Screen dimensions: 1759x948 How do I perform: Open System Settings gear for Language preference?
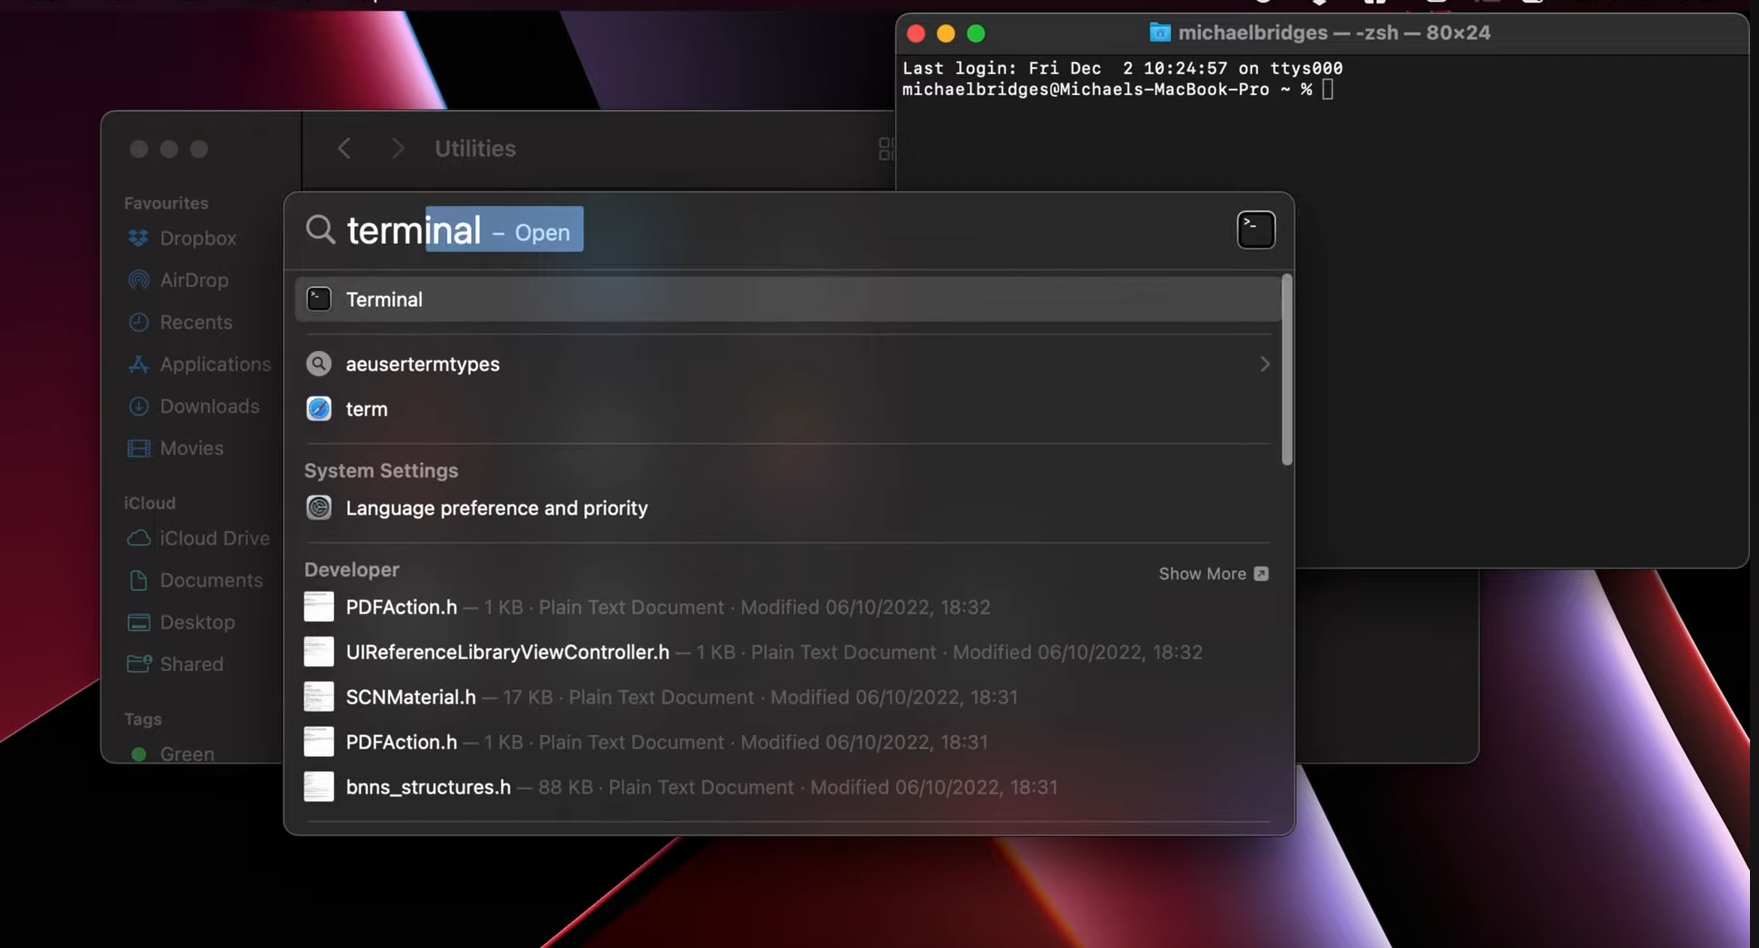(319, 508)
